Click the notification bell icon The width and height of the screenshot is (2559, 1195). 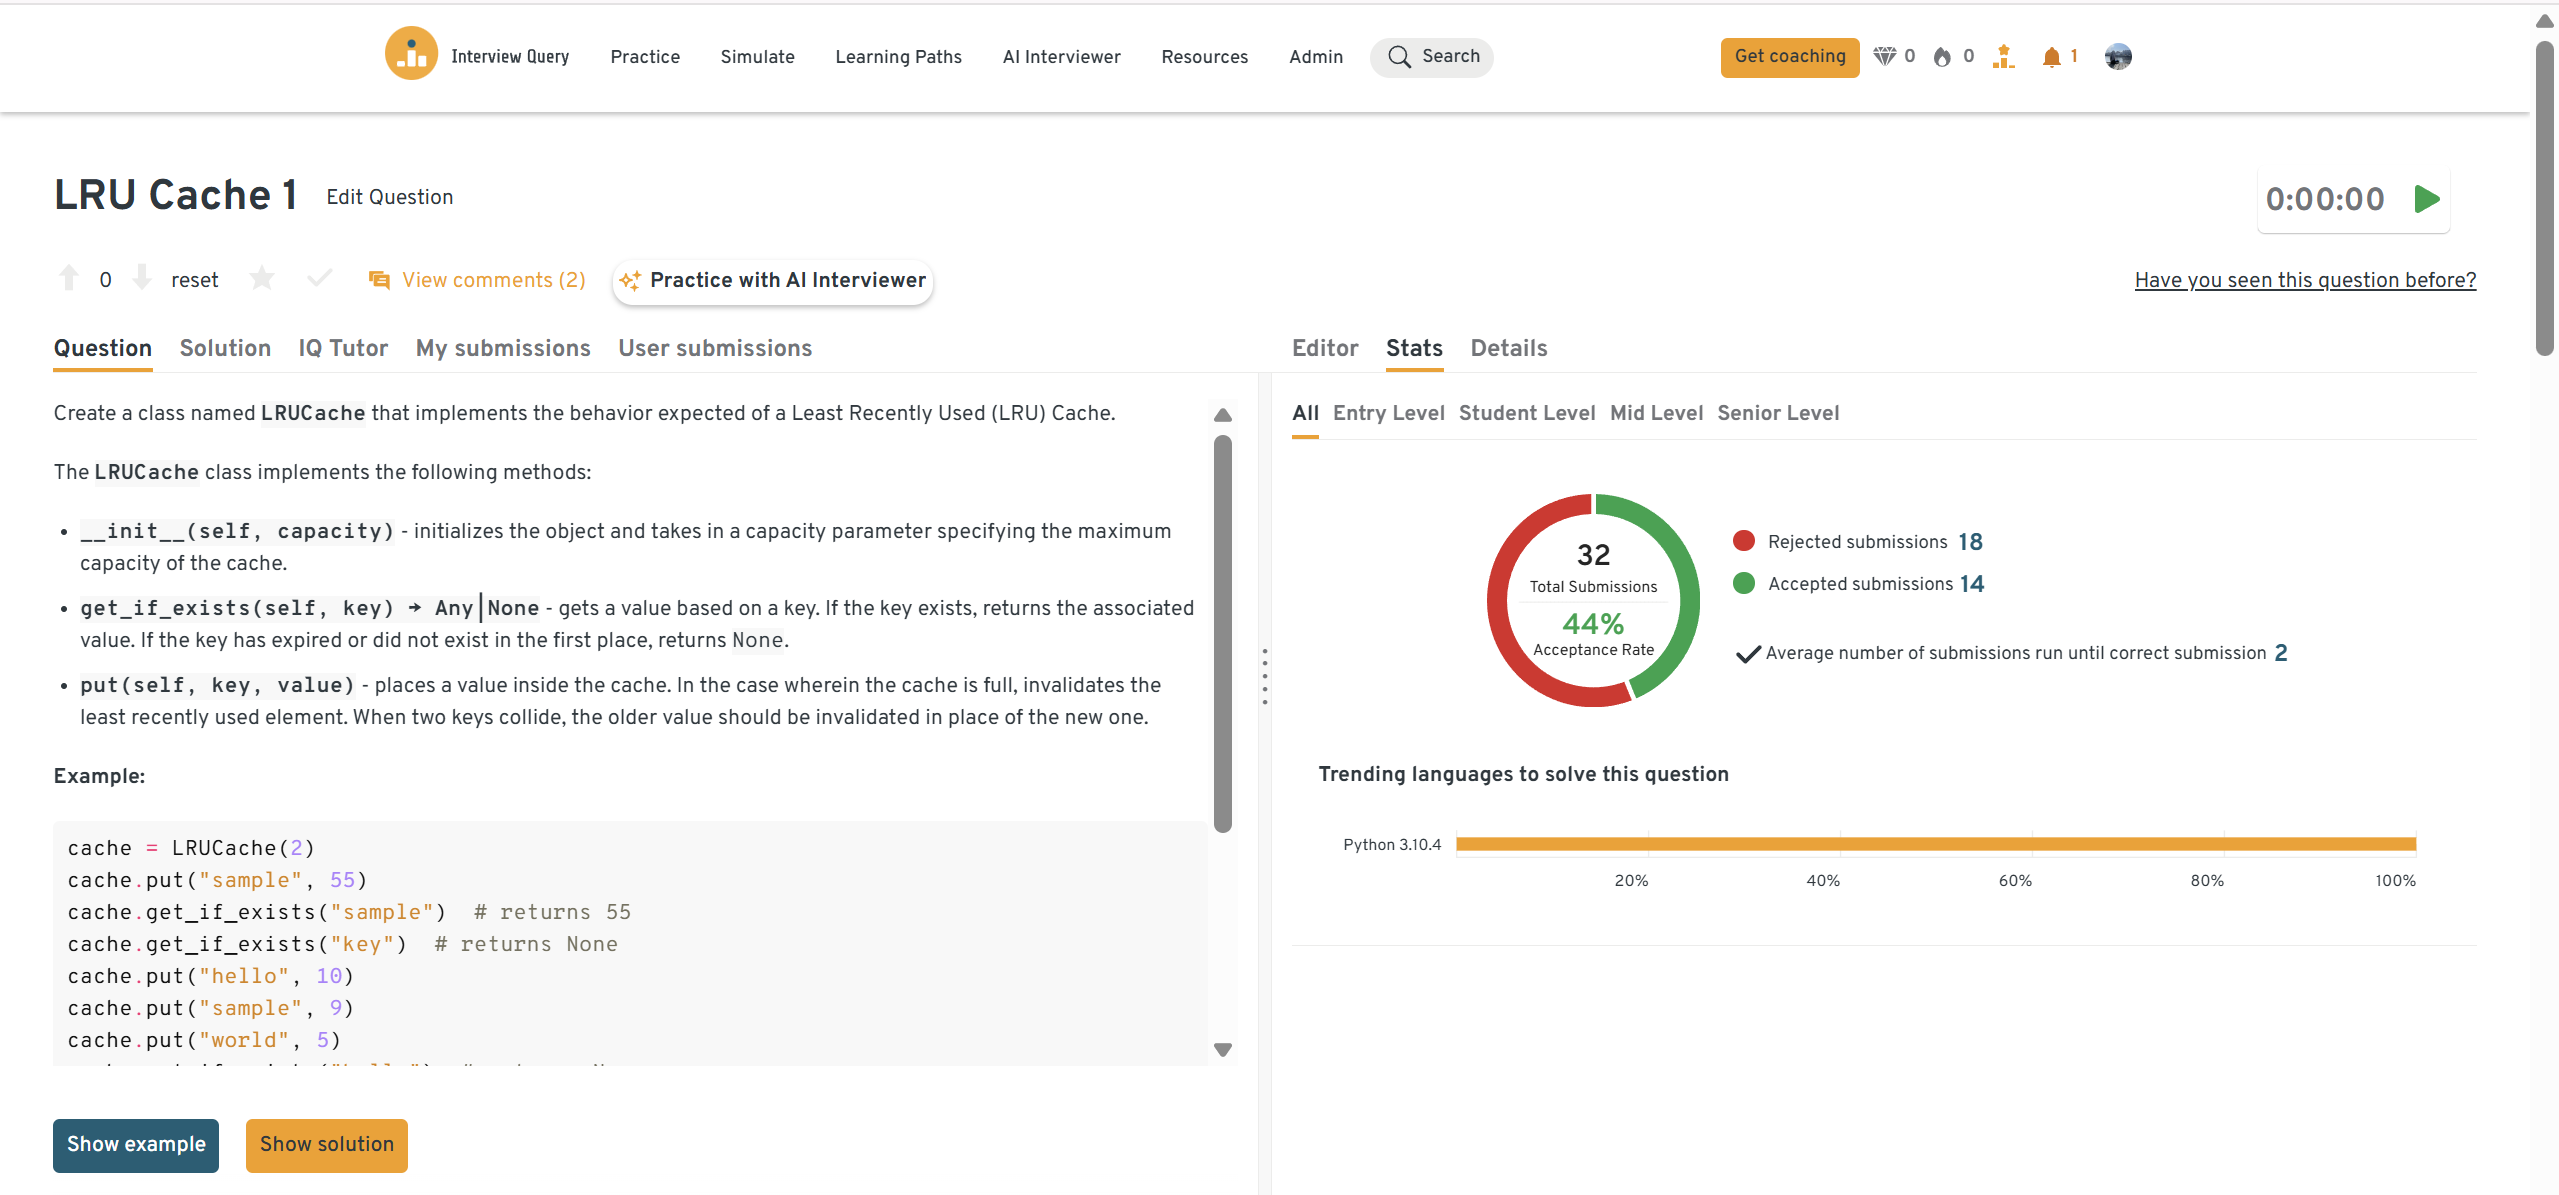pos(2051,57)
